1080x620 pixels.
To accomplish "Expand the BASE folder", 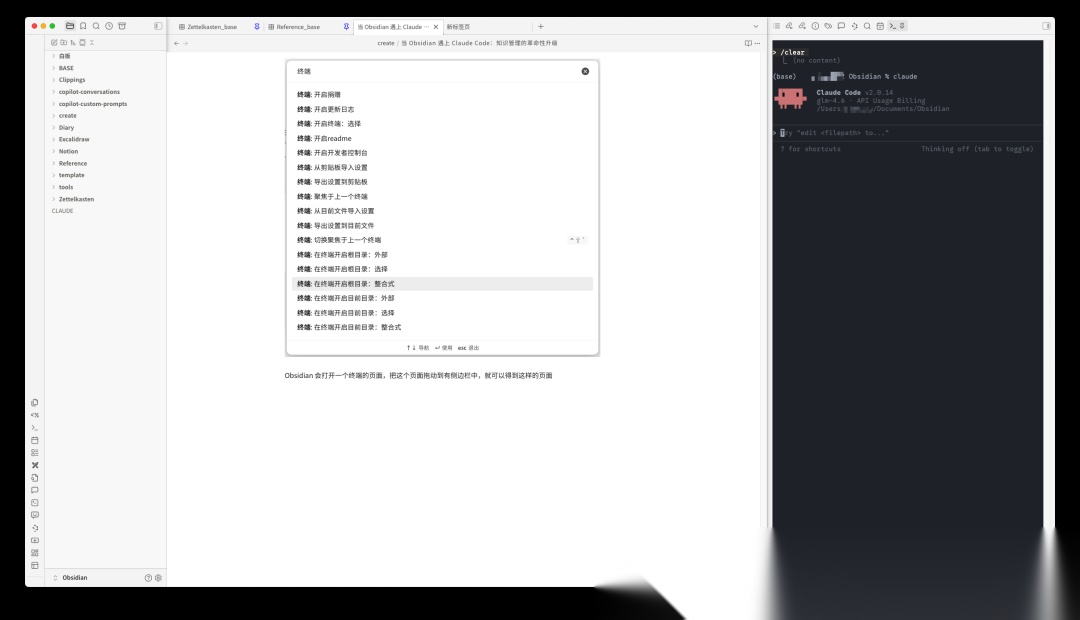I will tap(66, 68).
